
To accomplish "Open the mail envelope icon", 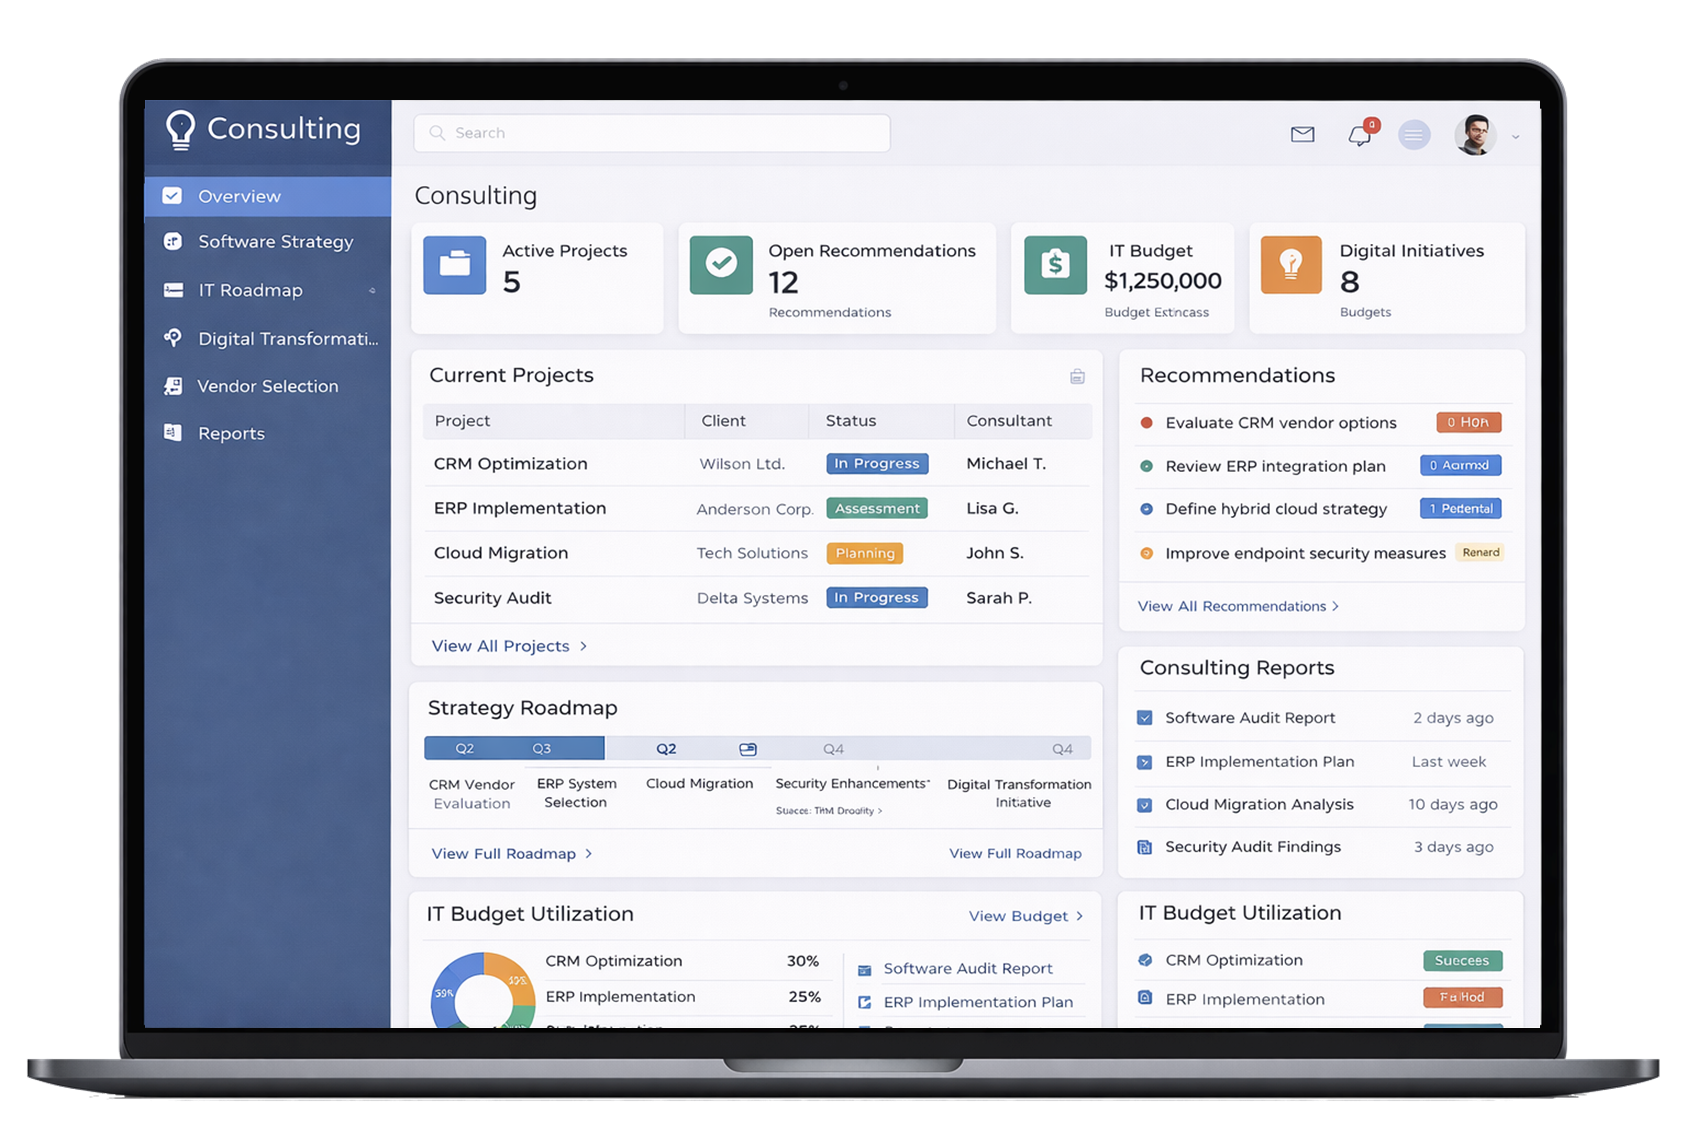I will pyautogui.click(x=1302, y=134).
